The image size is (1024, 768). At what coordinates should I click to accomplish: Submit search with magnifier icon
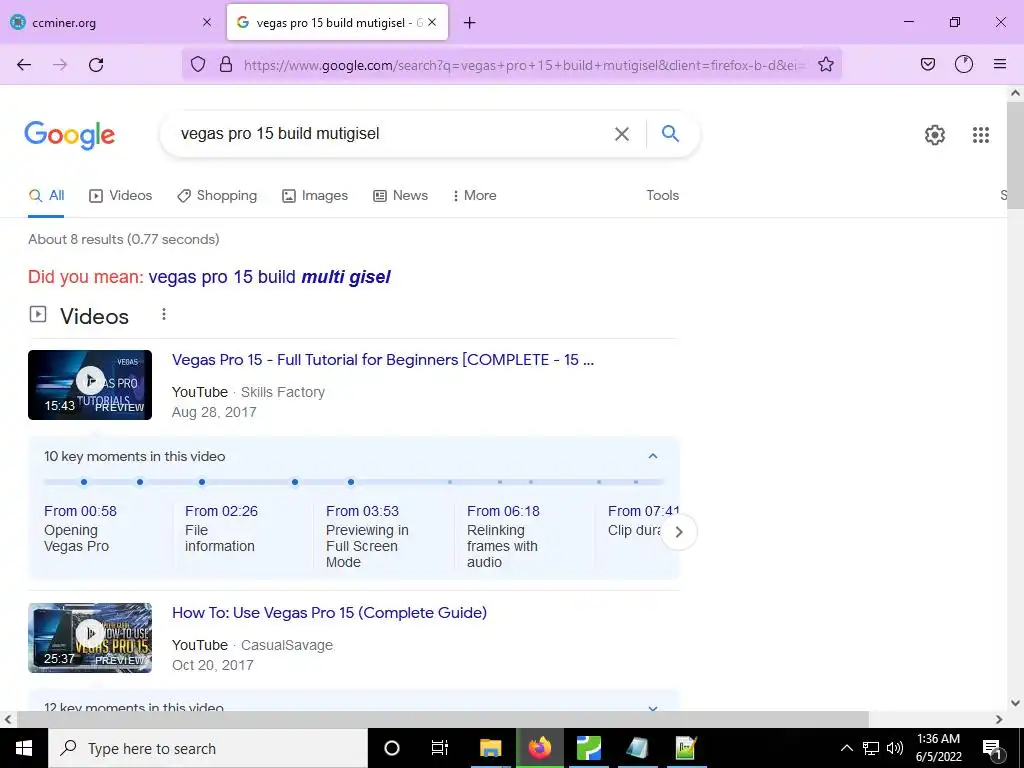pyautogui.click(x=670, y=133)
